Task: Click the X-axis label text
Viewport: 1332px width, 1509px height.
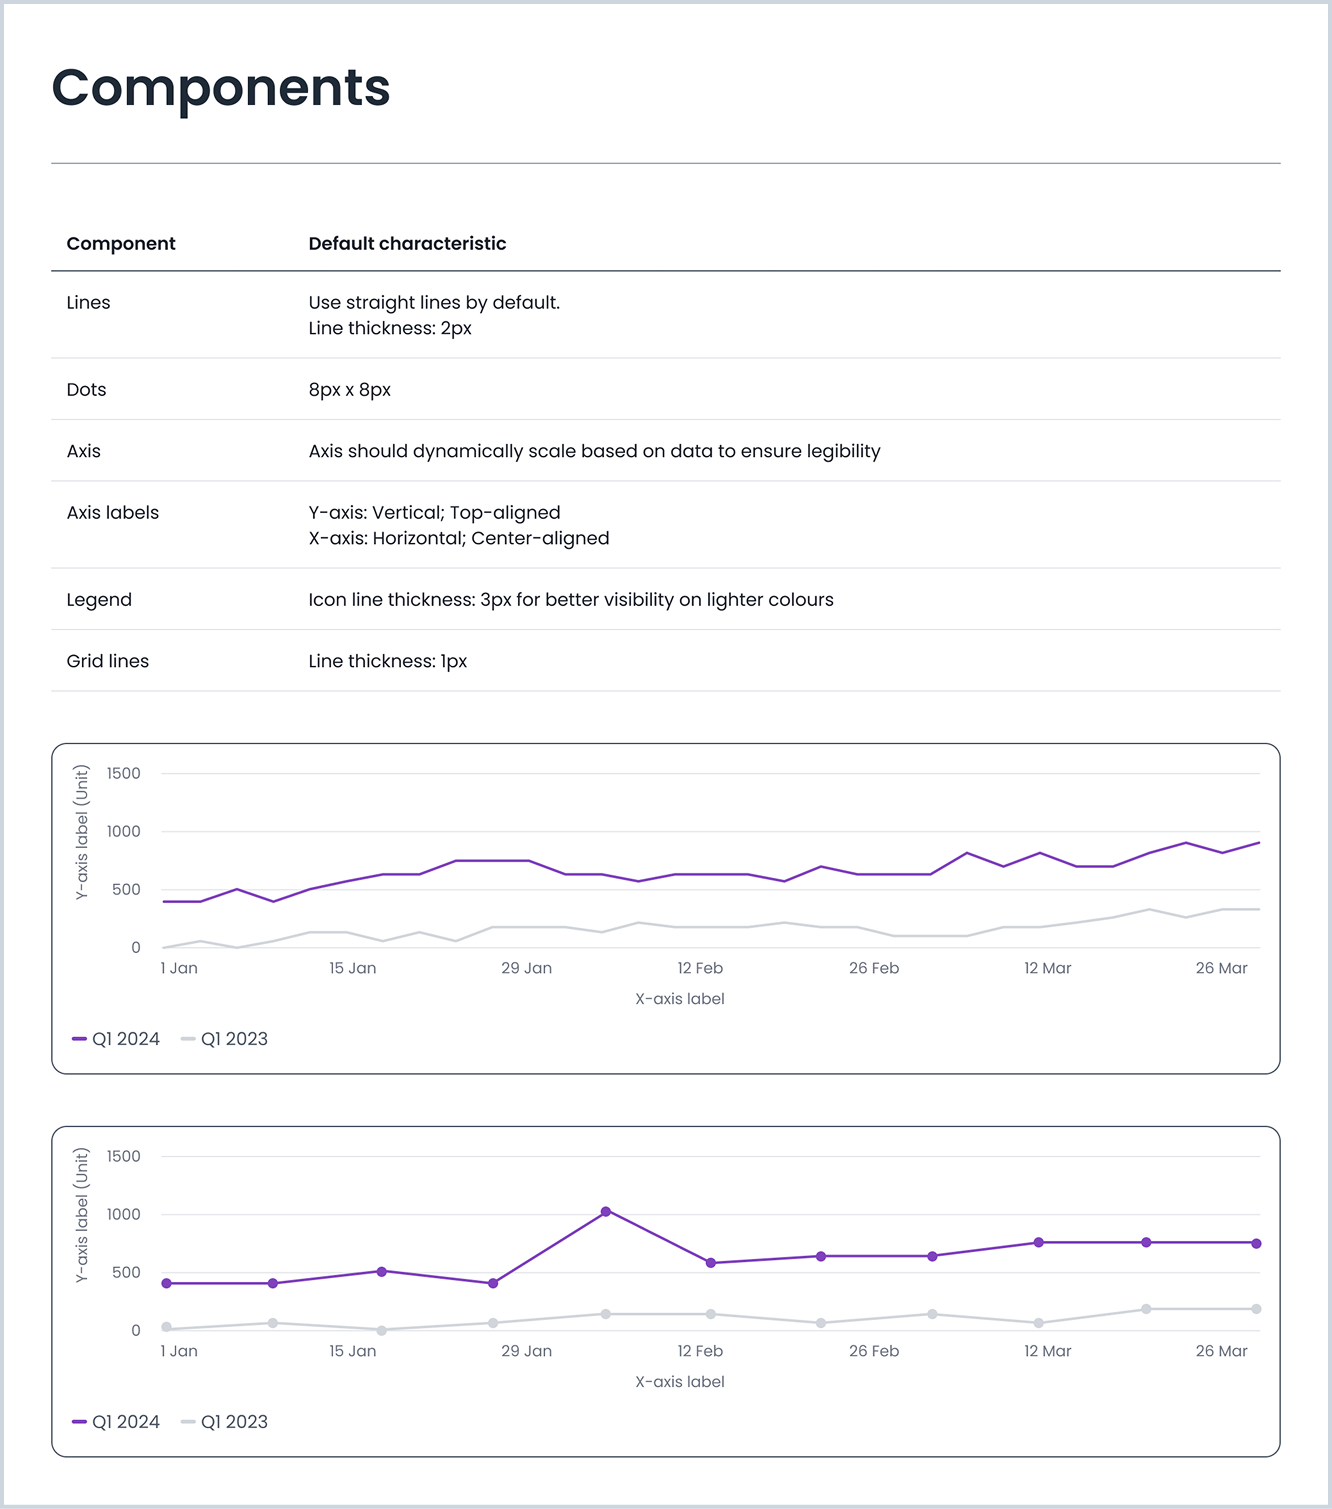Action: click(679, 998)
